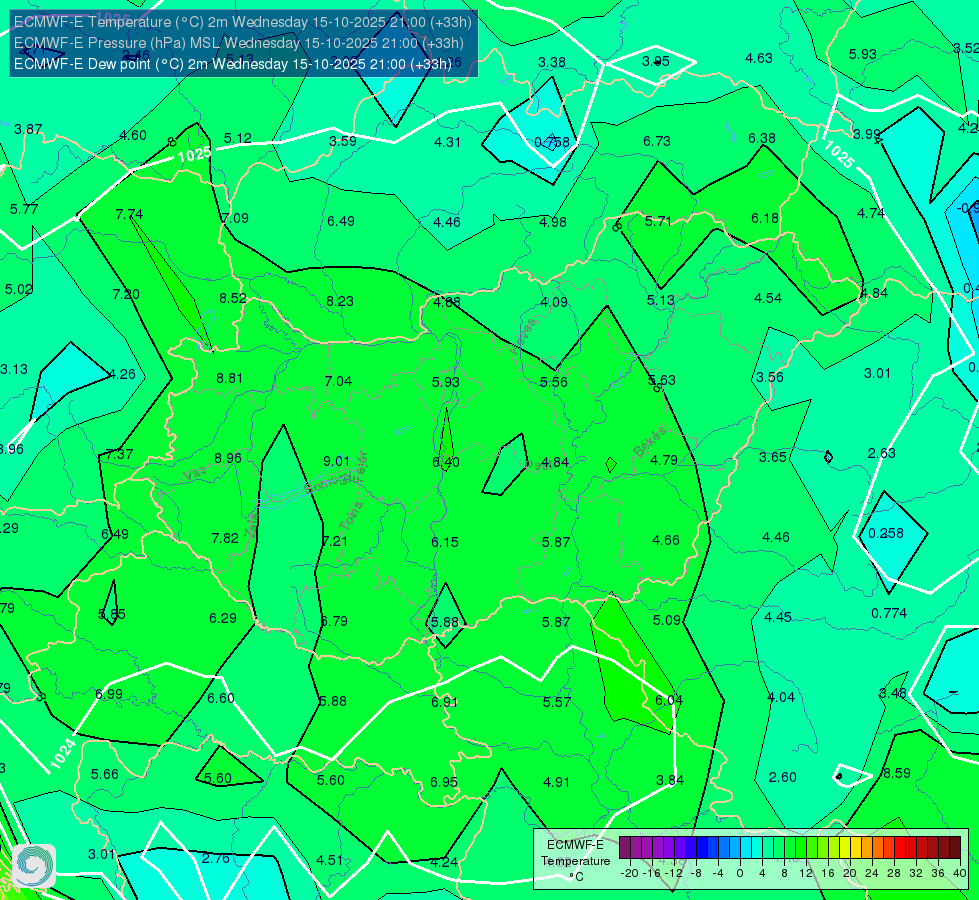Click the 1025 isobar label near top-left
This screenshot has width=979, height=900.
[194, 154]
